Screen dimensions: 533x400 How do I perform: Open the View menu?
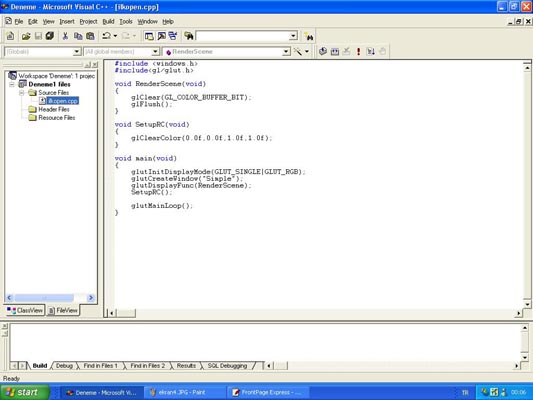point(49,21)
